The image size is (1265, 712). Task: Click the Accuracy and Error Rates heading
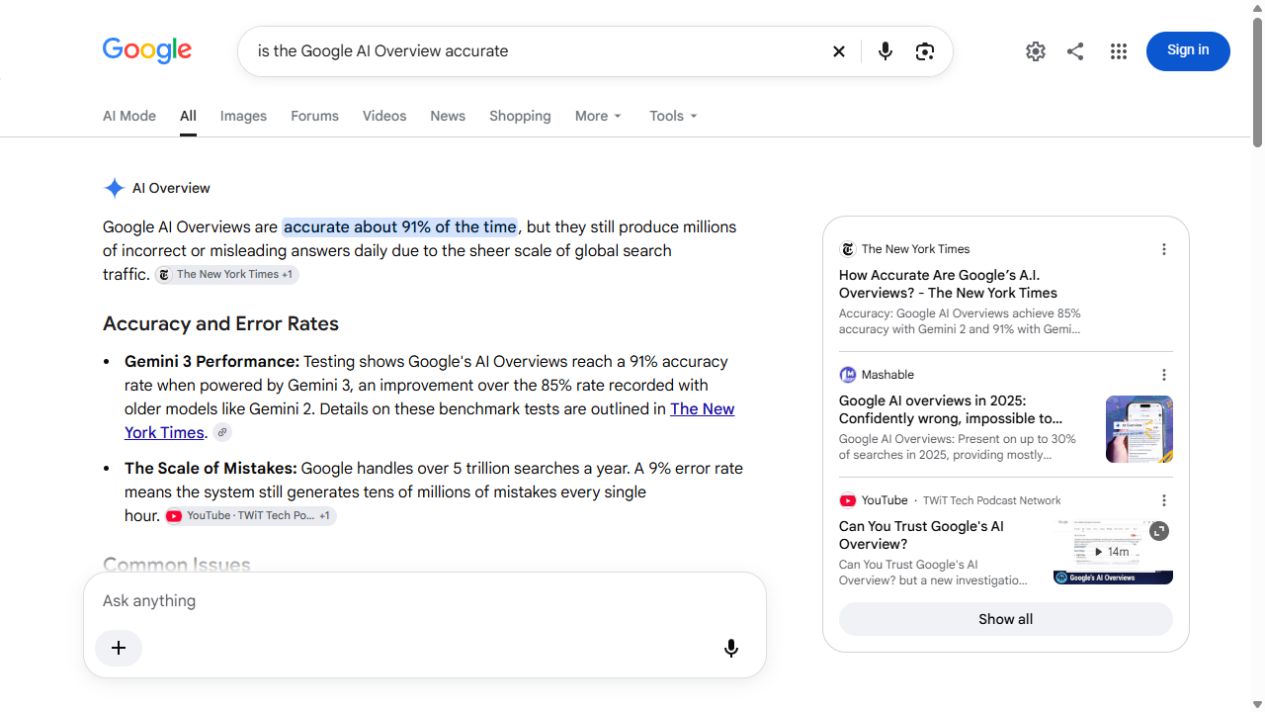click(221, 324)
